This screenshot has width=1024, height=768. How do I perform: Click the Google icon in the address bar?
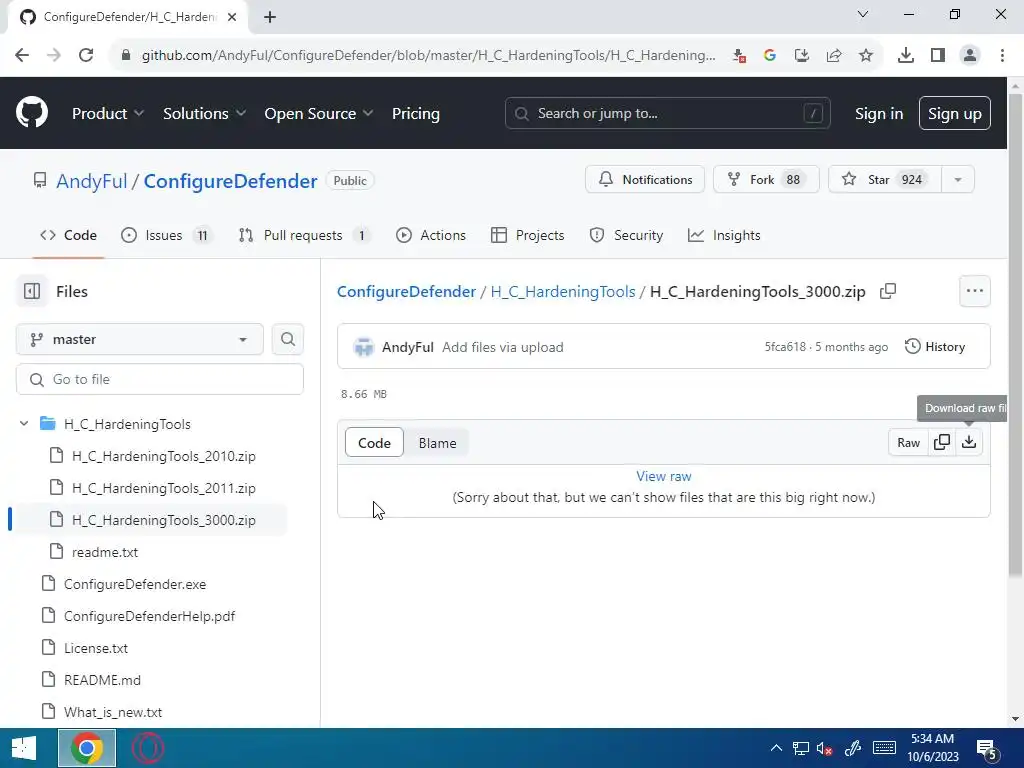(770, 56)
